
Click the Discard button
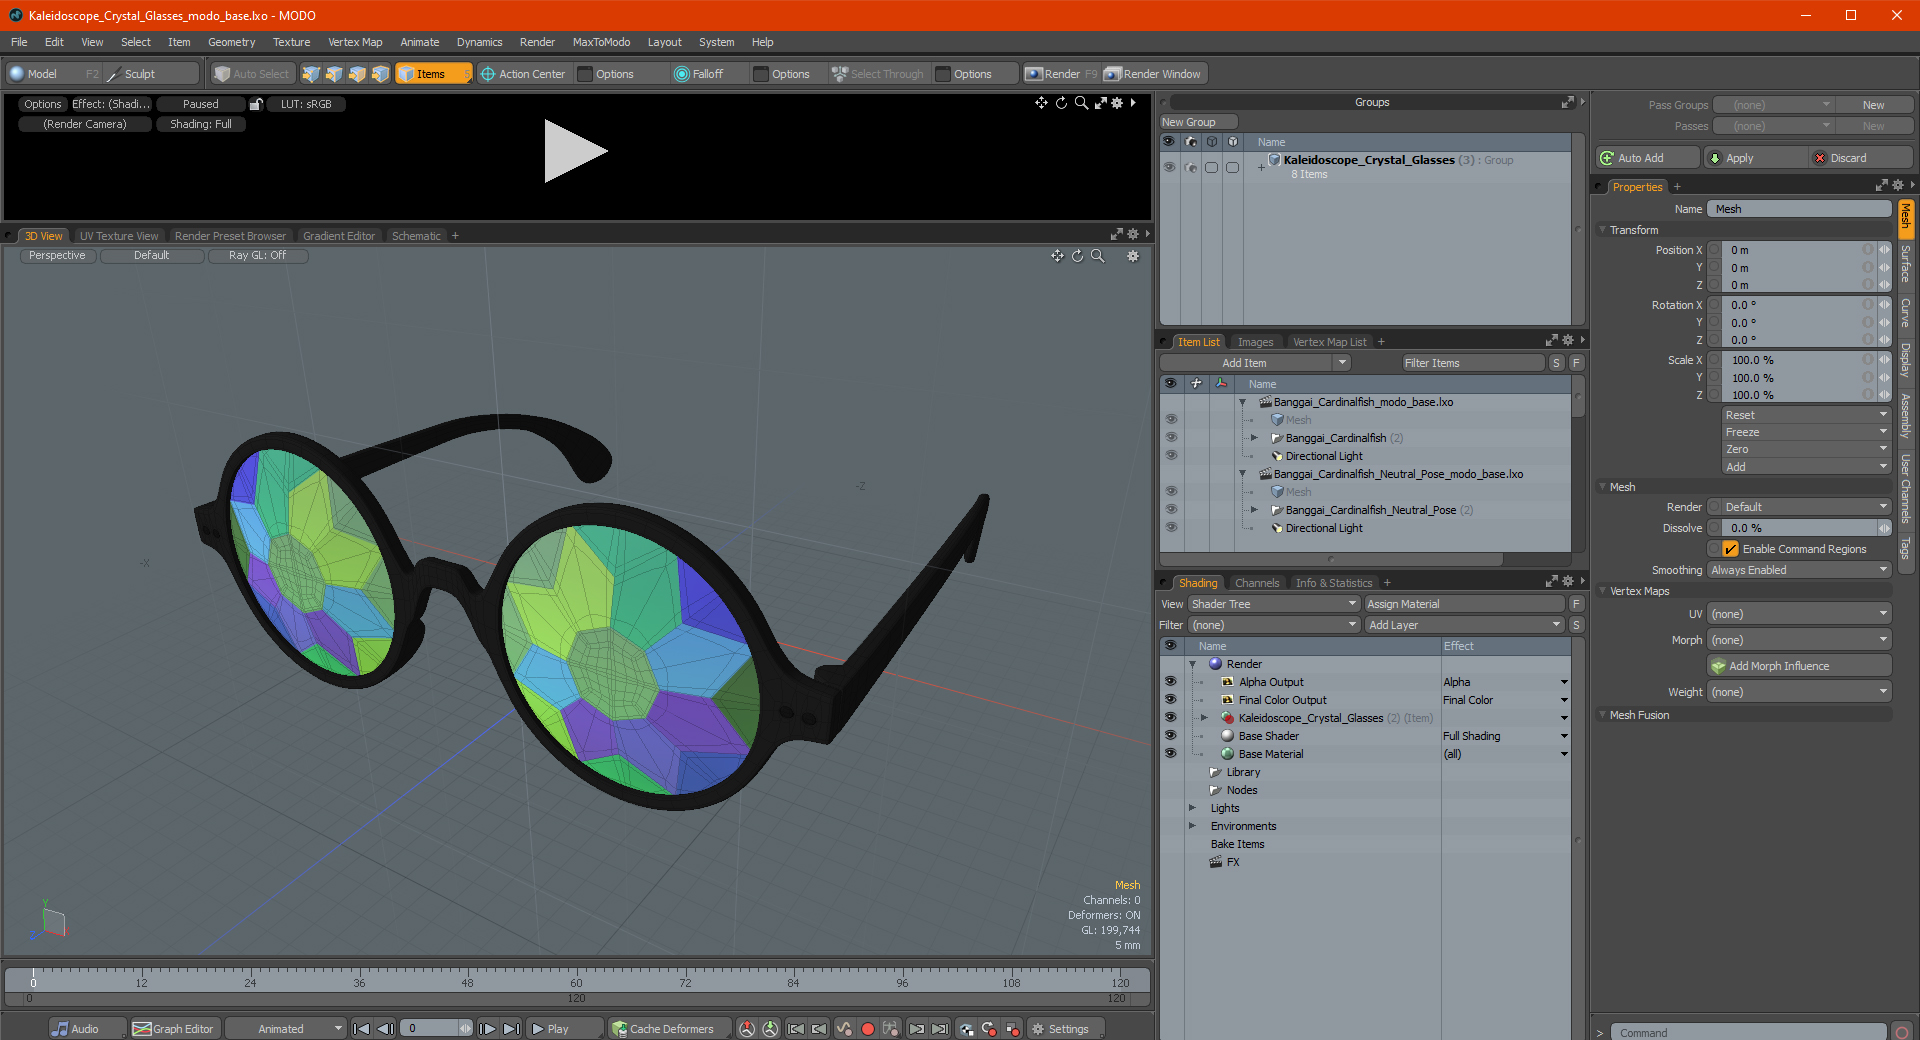coord(1860,158)
